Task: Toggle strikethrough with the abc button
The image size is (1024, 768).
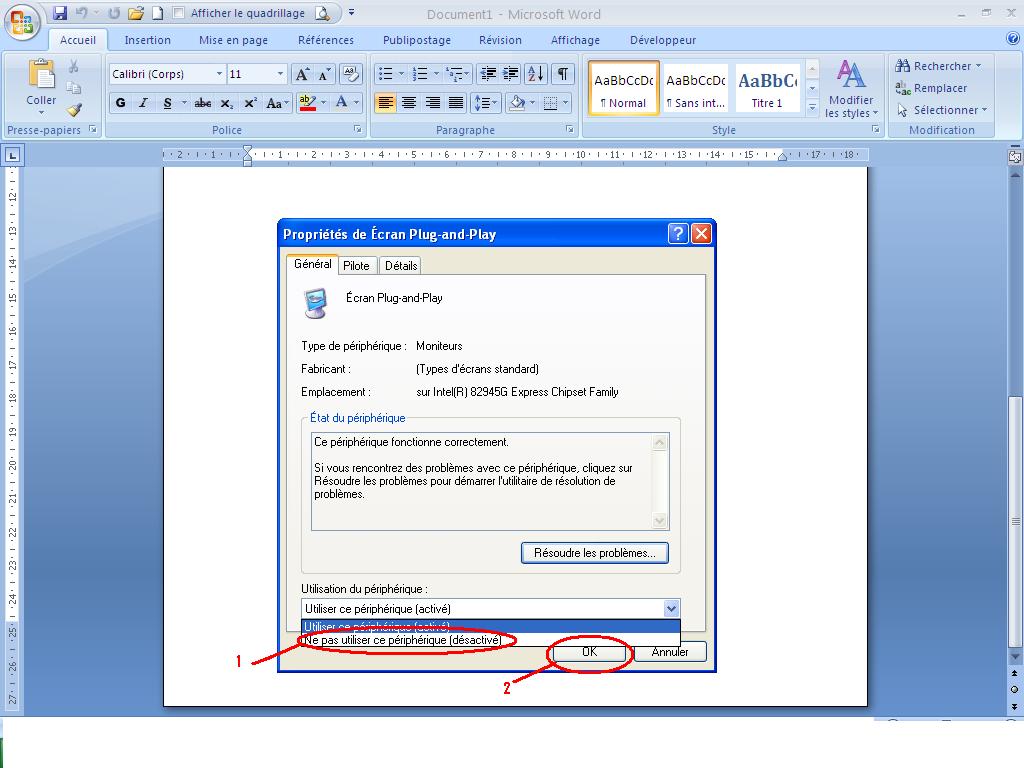Action: [x=203, y=103]
